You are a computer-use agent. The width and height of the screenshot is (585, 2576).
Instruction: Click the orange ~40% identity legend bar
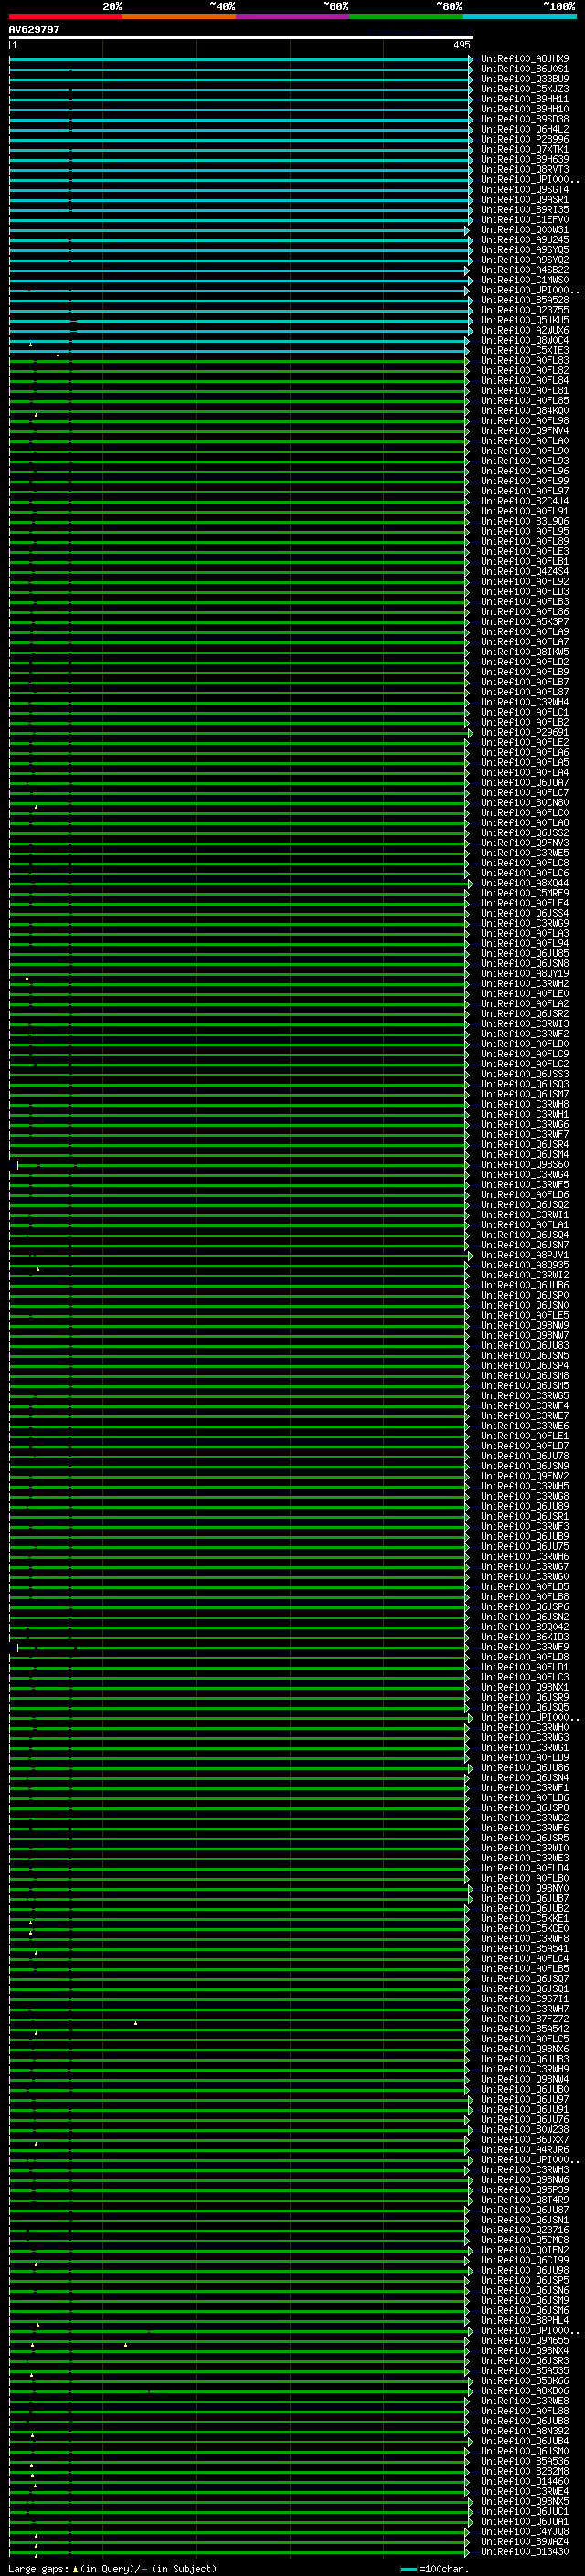click(x=179, y=16)
